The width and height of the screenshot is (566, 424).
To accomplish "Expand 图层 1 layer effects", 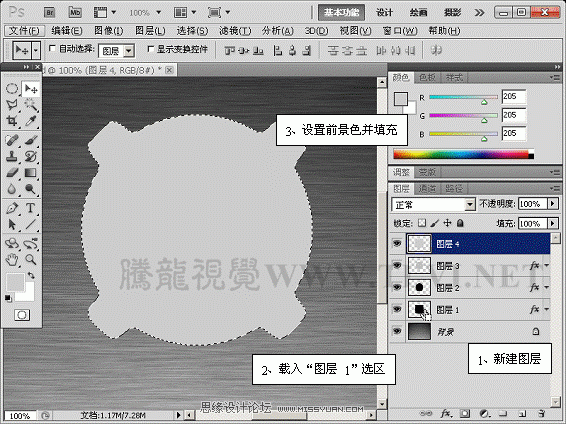I will tap(547, 309).
